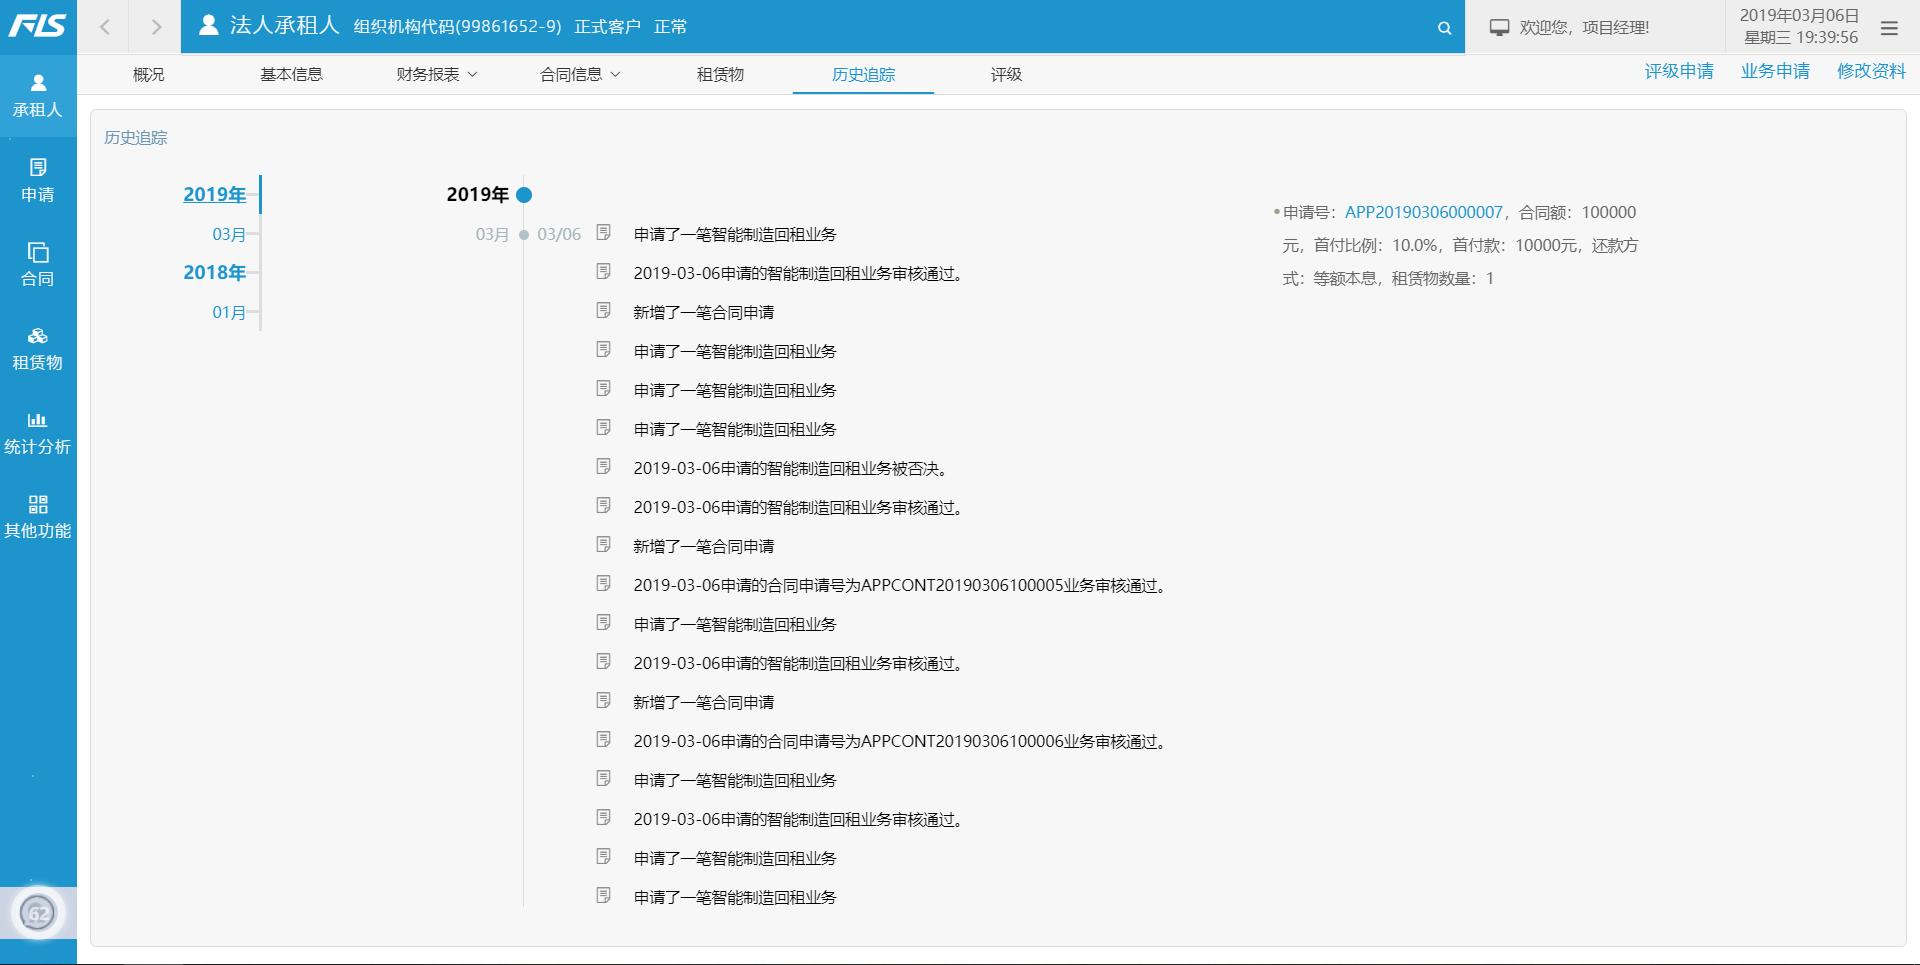Click the search magnifier icon
This screenshot has width=1920, height=965.
[x=1443, y=28]
